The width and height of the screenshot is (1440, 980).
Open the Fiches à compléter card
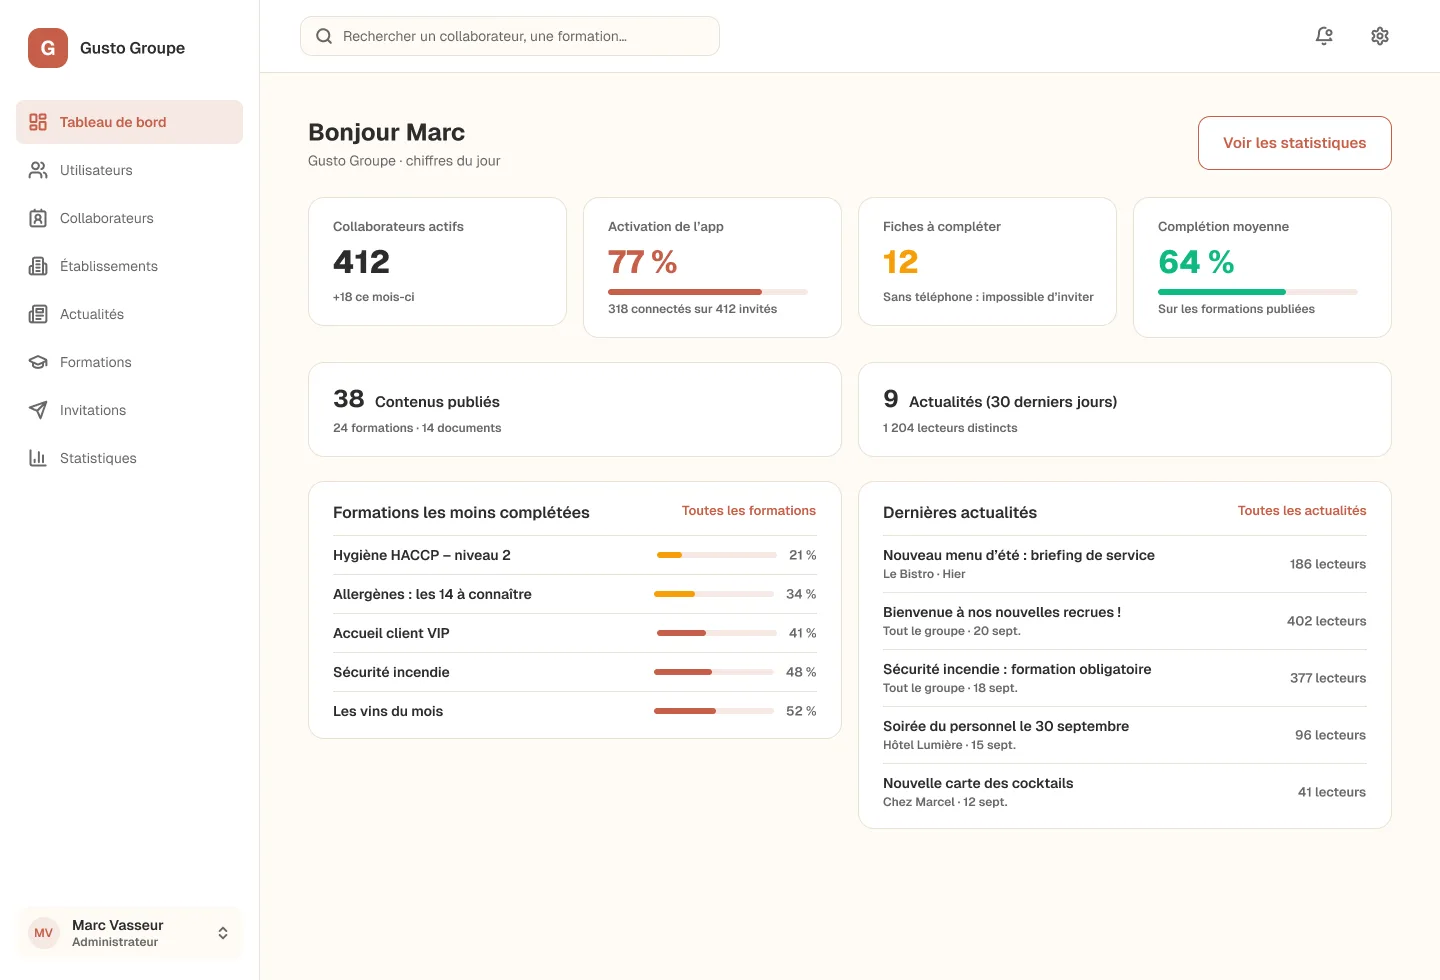click(987, 261)
